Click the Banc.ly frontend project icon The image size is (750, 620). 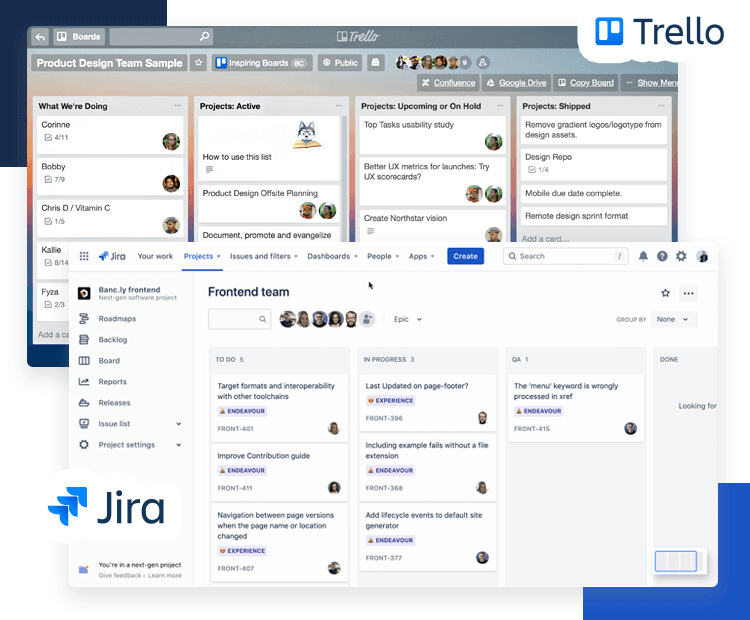[x=84, y=294]
